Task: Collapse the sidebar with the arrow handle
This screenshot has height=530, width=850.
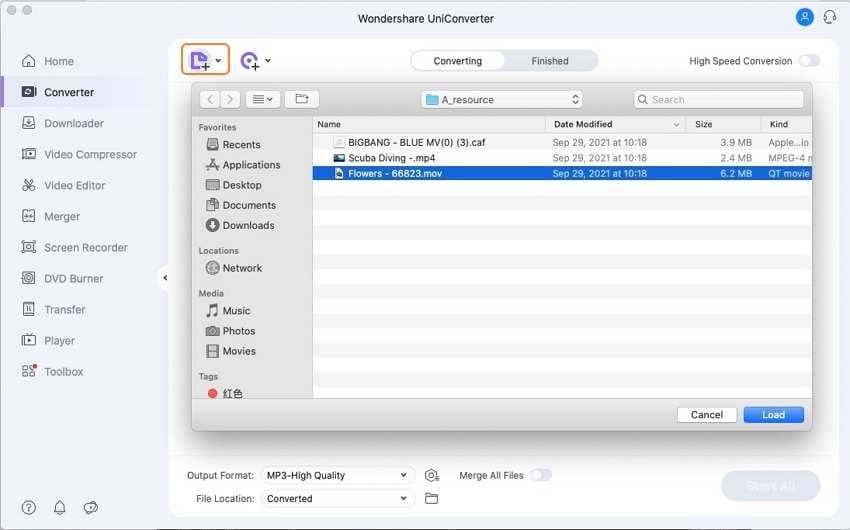Action: coord(165,278)
